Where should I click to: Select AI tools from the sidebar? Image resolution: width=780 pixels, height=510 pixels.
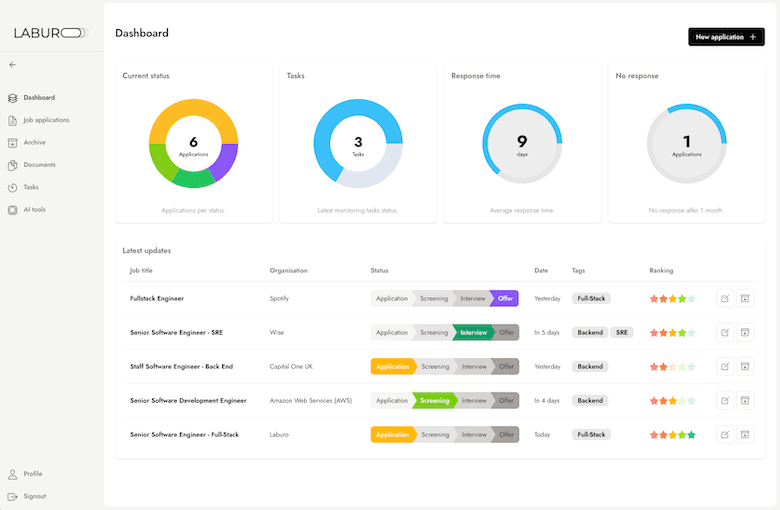tap(34, 210)
